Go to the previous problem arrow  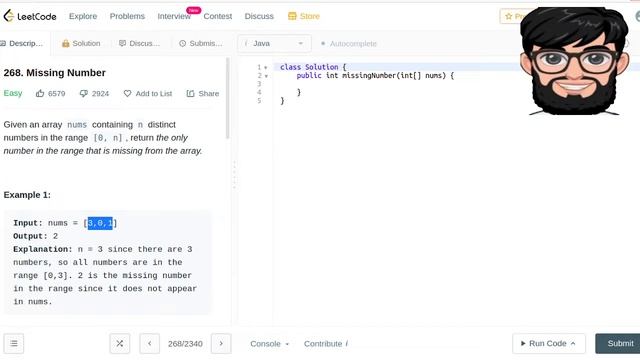click(150, 344)
